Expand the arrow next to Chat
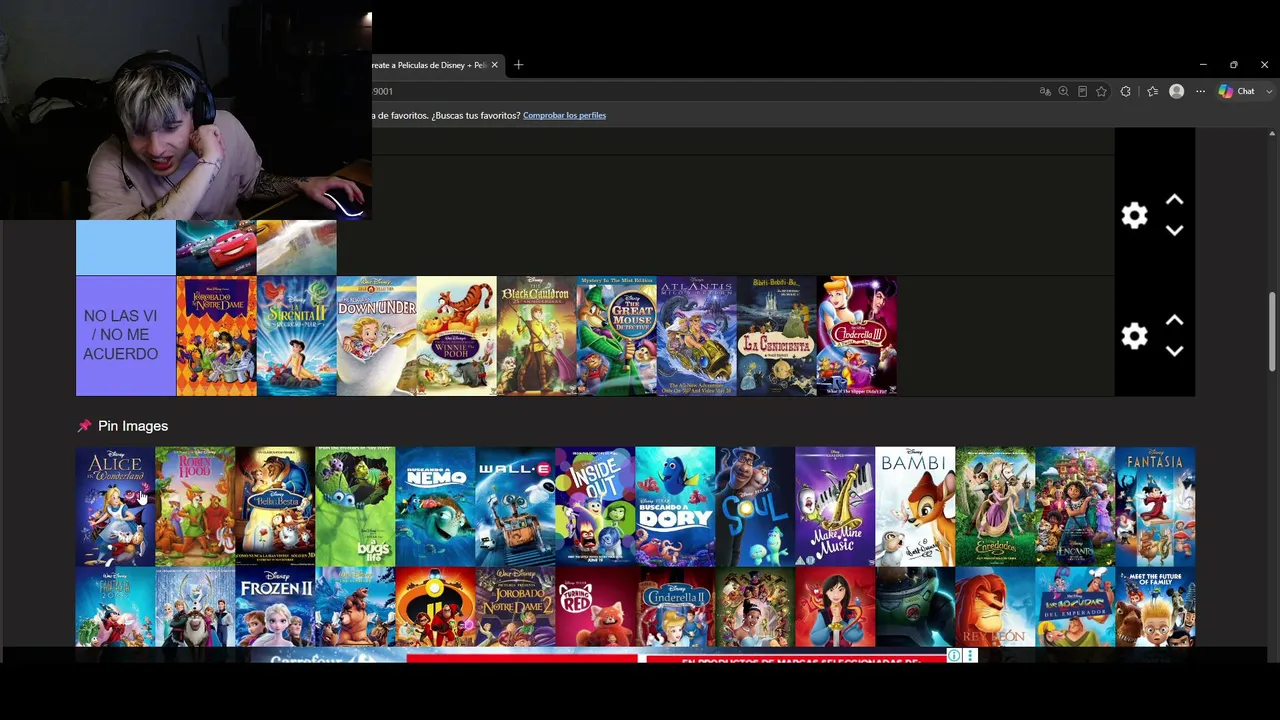Viewport: 1280px width, 720px height. click(x=1268, y=91)
